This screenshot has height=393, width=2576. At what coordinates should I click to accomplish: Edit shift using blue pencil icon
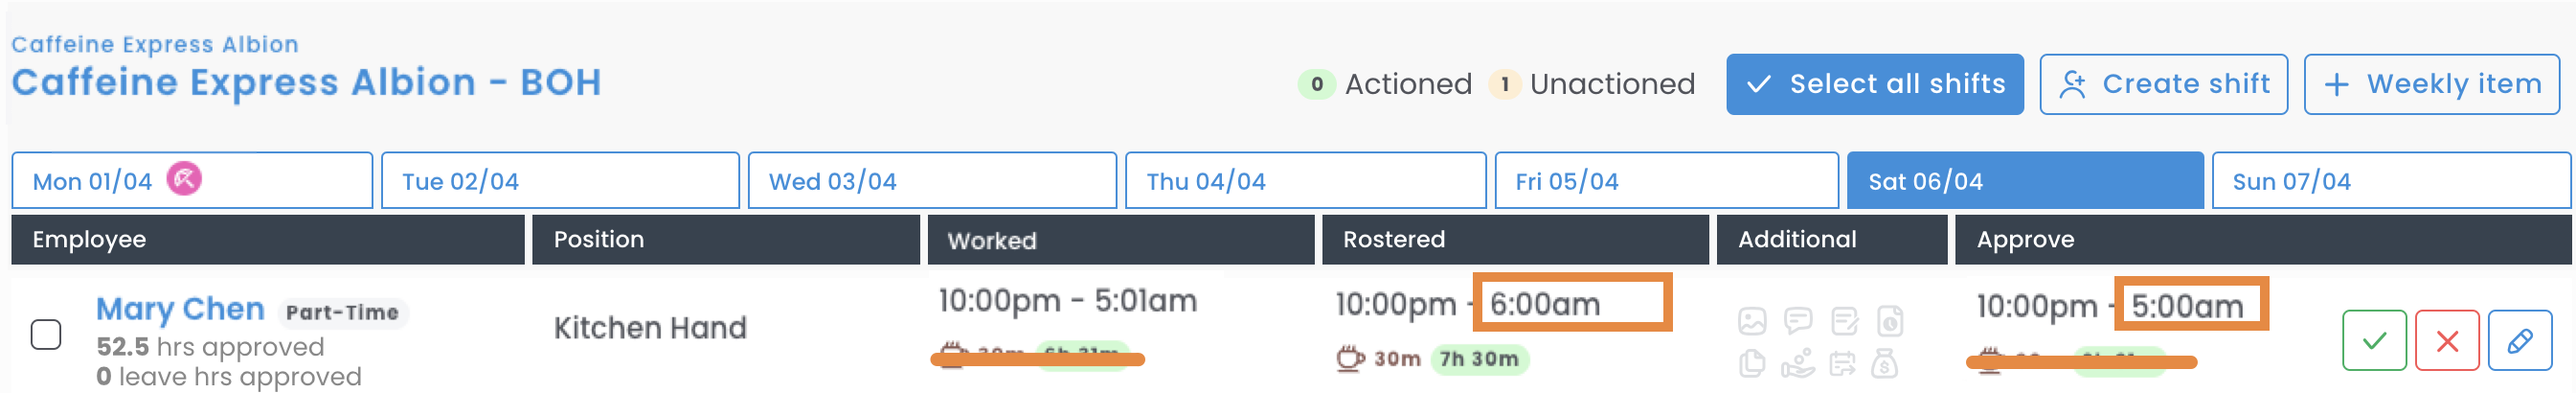2519,341
